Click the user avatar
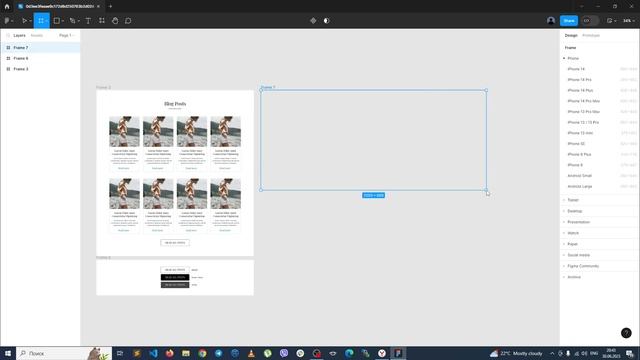640x360 pixels. pos(551,21)
